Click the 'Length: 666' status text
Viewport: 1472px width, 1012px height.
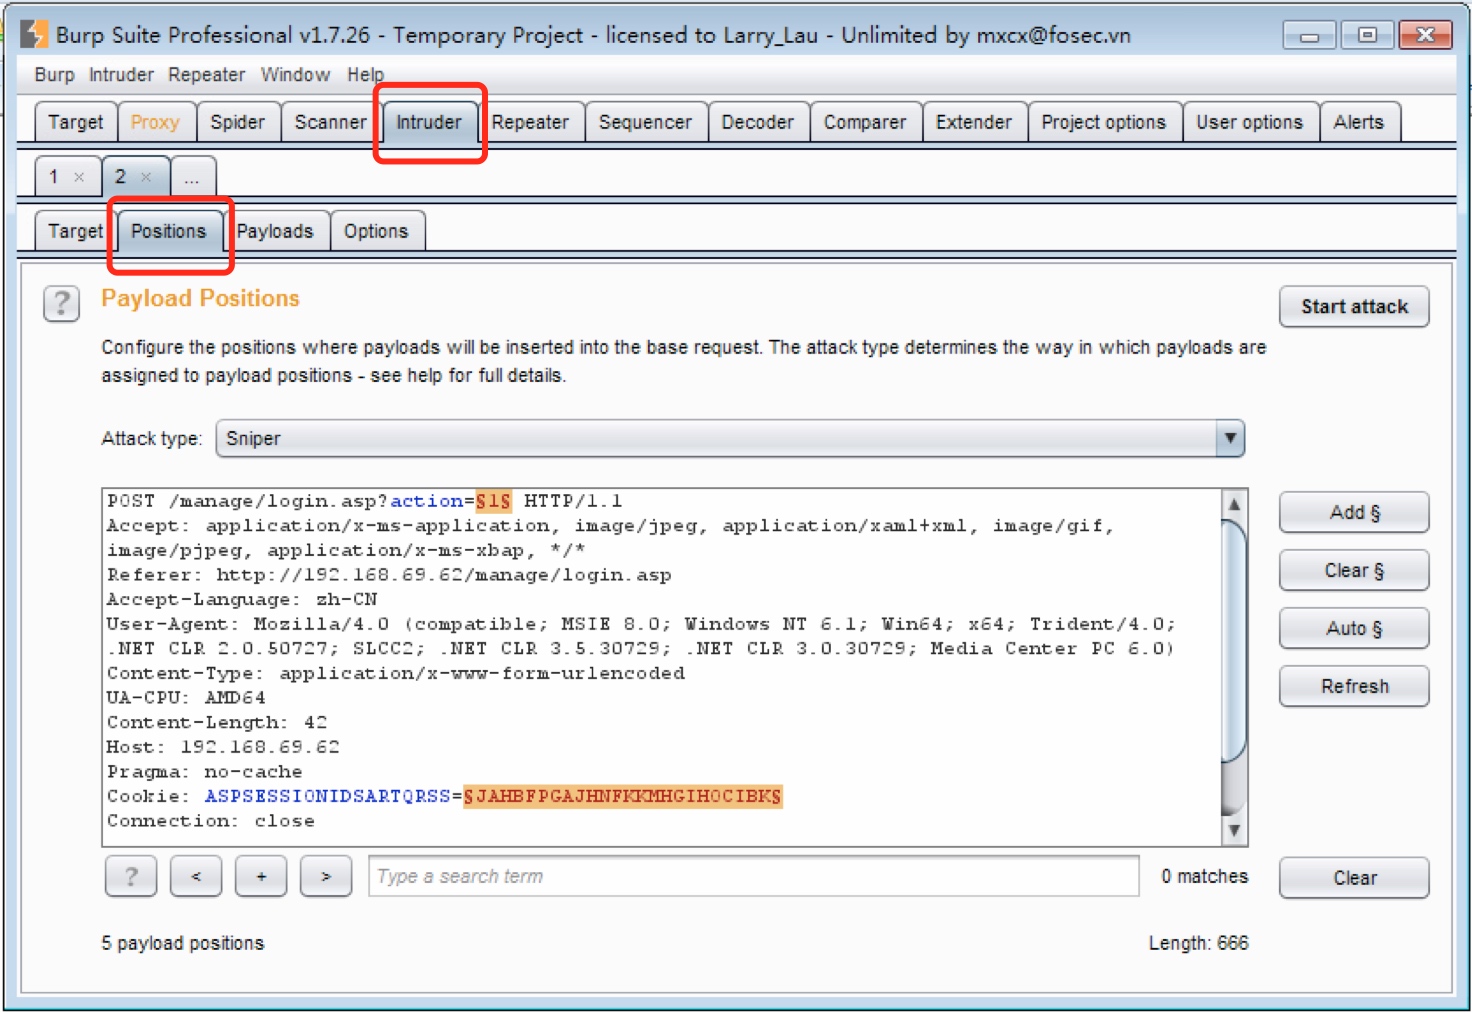coord(1198,943)
